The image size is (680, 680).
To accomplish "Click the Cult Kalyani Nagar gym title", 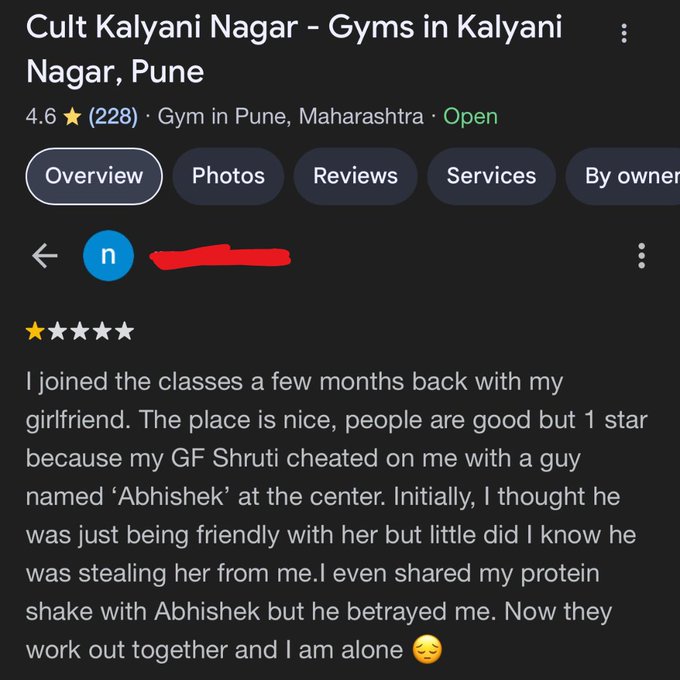I will (x=294, y=49).
